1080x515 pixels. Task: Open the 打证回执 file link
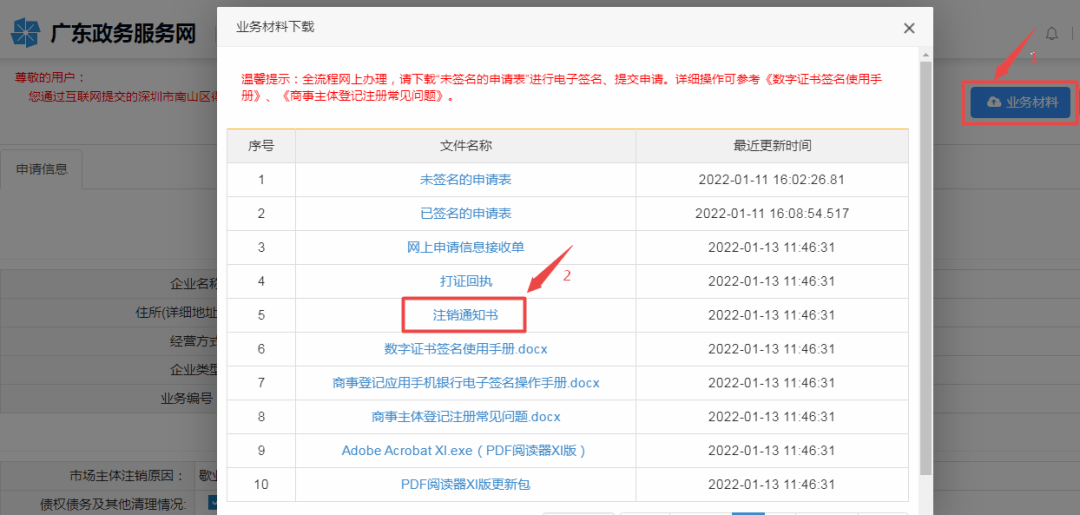pos(466,281)
